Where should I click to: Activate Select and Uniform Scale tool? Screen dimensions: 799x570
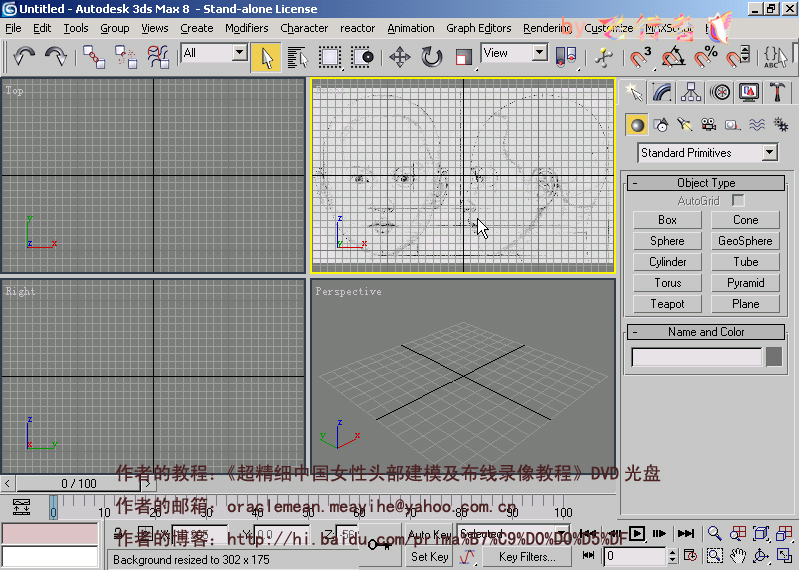[463, 57]
